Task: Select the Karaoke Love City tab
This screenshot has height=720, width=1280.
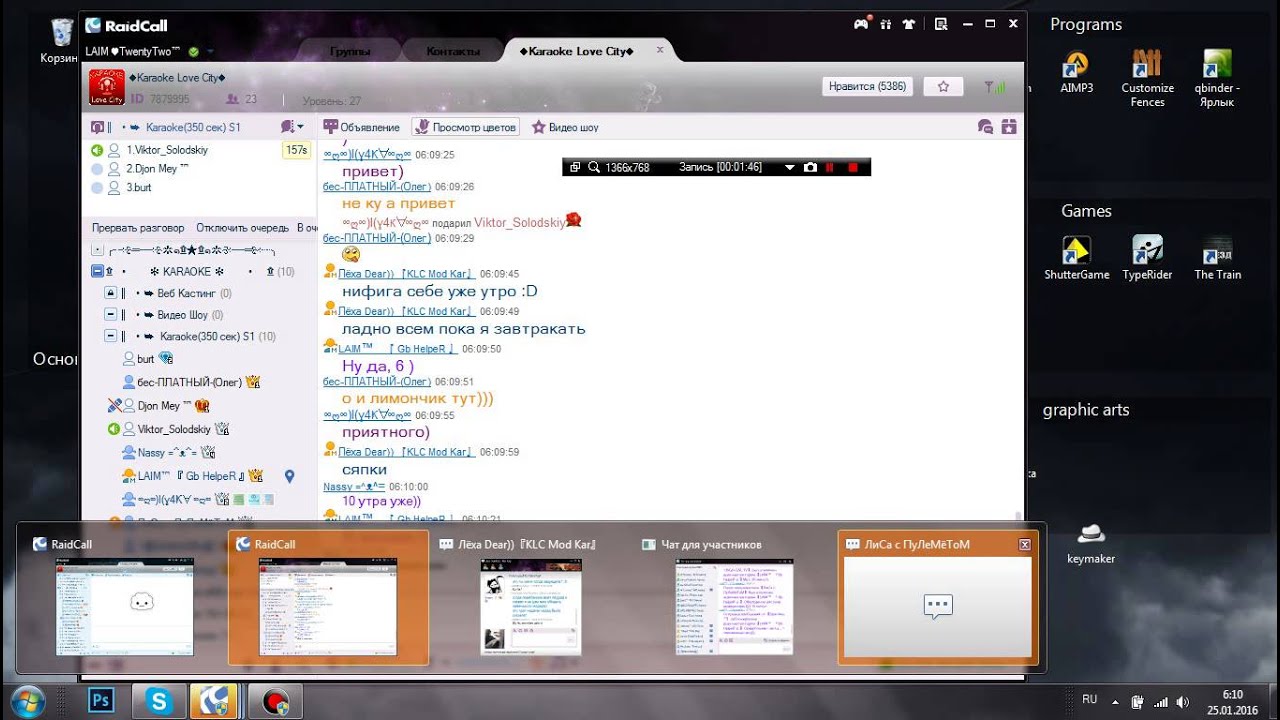Action: 576,51
